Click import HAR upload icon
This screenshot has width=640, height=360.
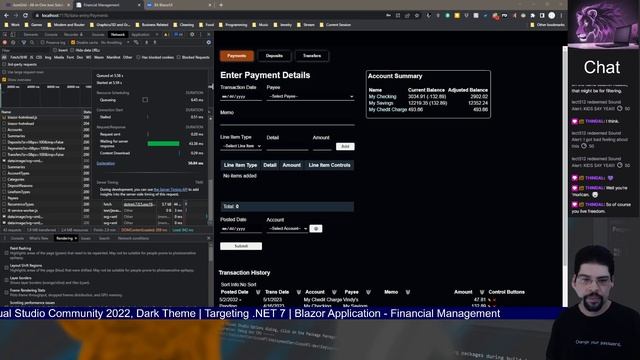(147, 42)
